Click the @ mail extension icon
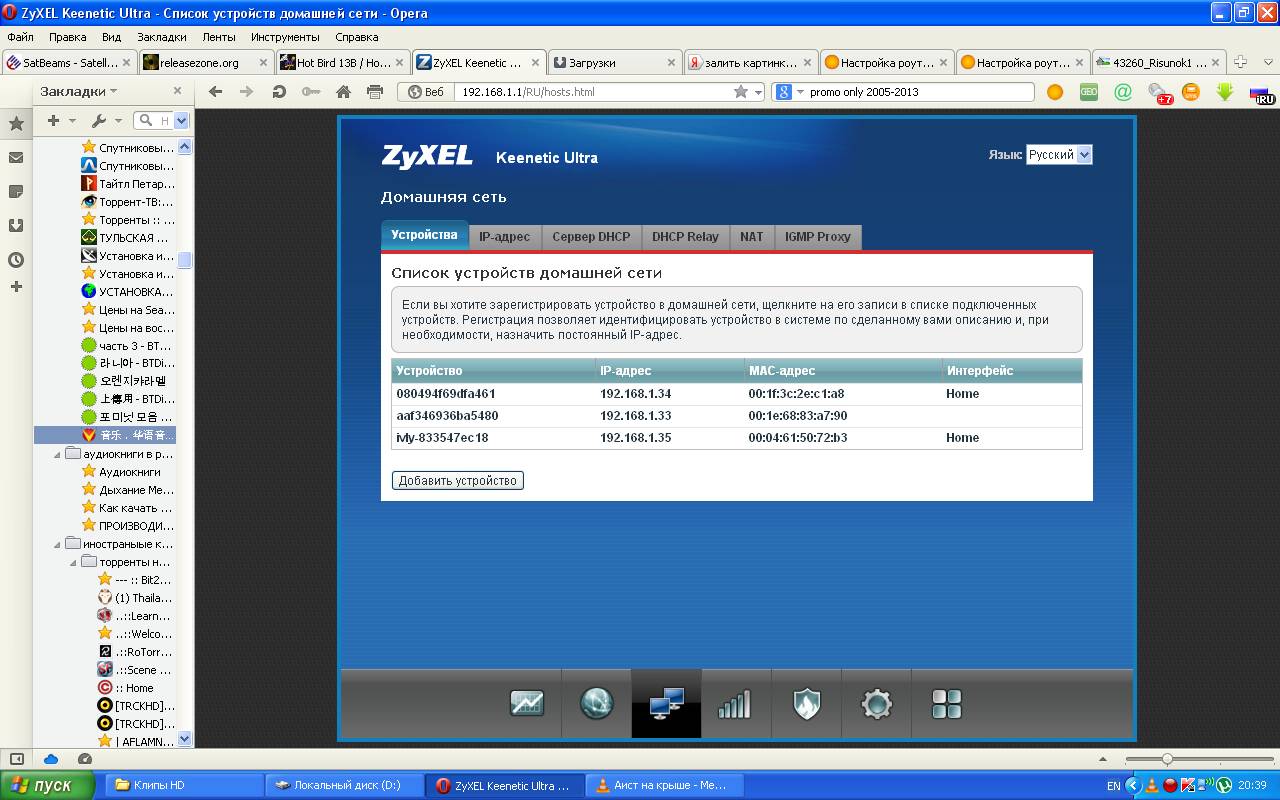1280x800 pixels. click(1123, 92)
